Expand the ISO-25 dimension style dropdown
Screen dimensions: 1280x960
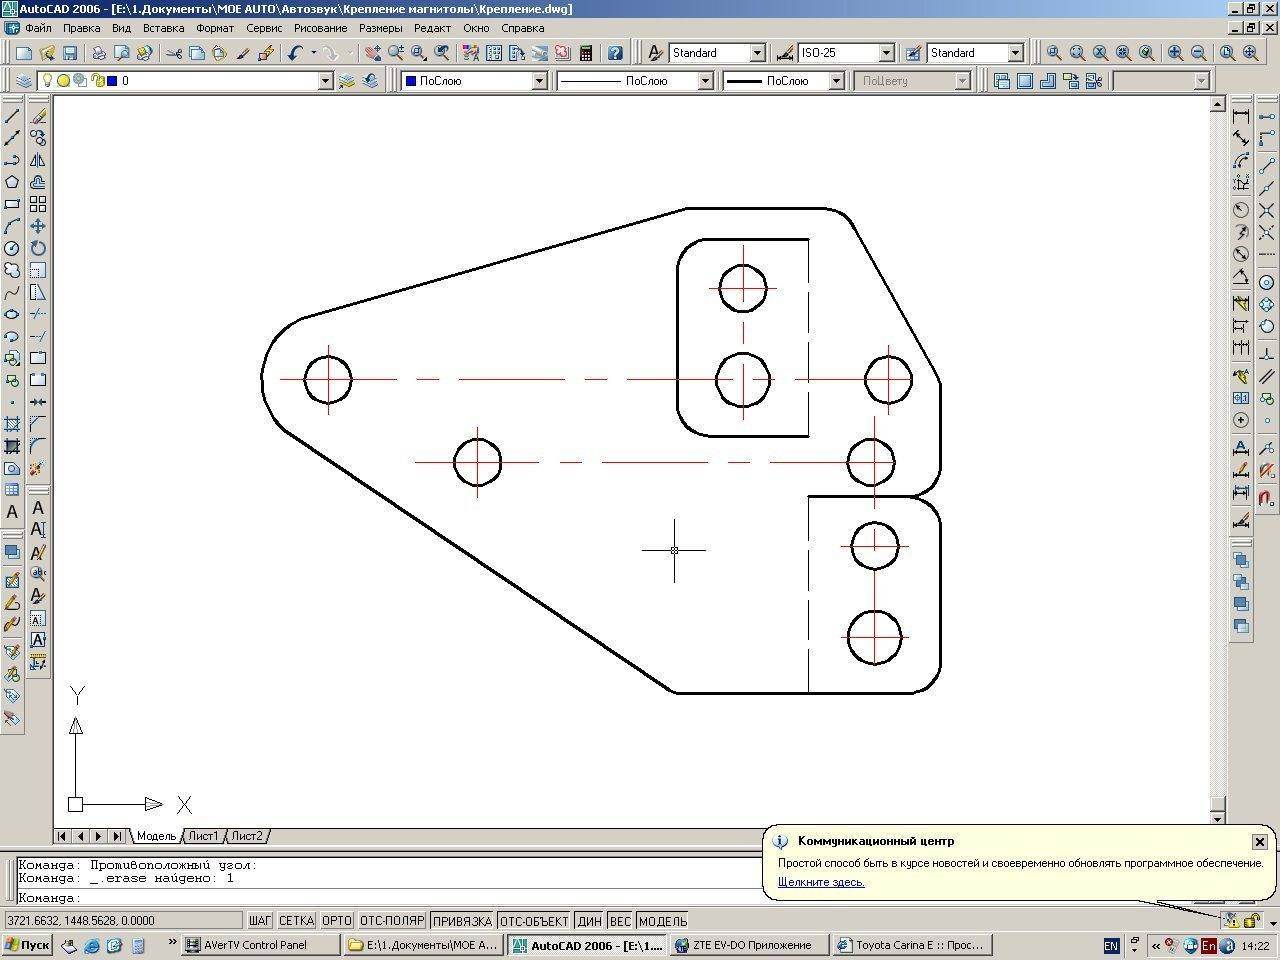click(x=886, y=53)
